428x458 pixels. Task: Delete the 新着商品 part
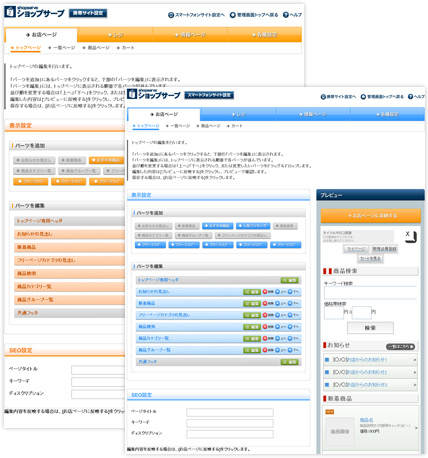[x=268, y=304]
